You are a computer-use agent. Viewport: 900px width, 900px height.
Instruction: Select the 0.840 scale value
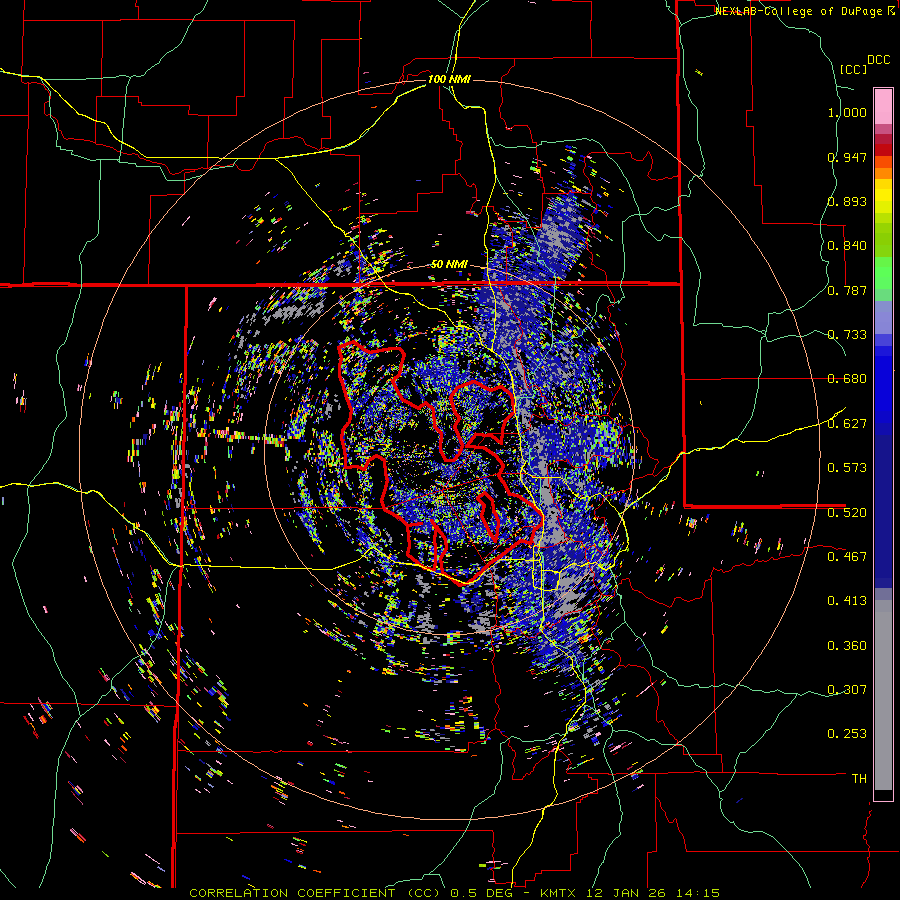point(847,246)
